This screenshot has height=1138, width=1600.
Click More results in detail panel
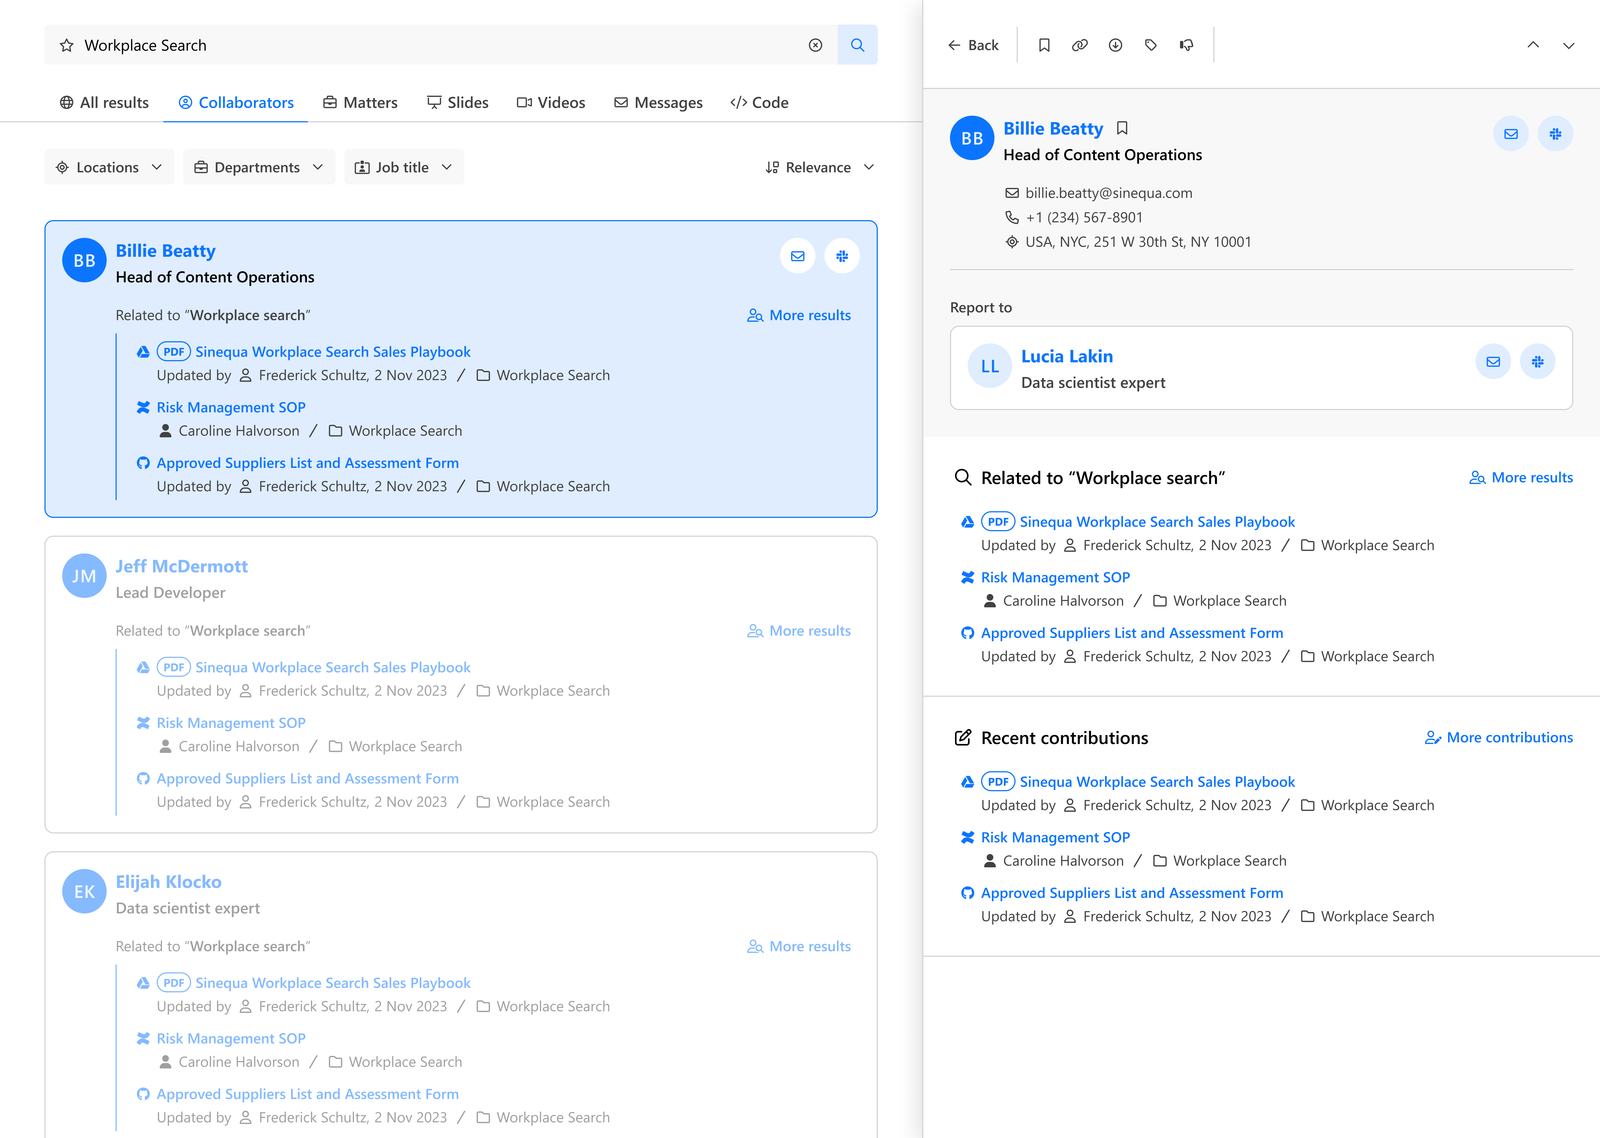1521,477
